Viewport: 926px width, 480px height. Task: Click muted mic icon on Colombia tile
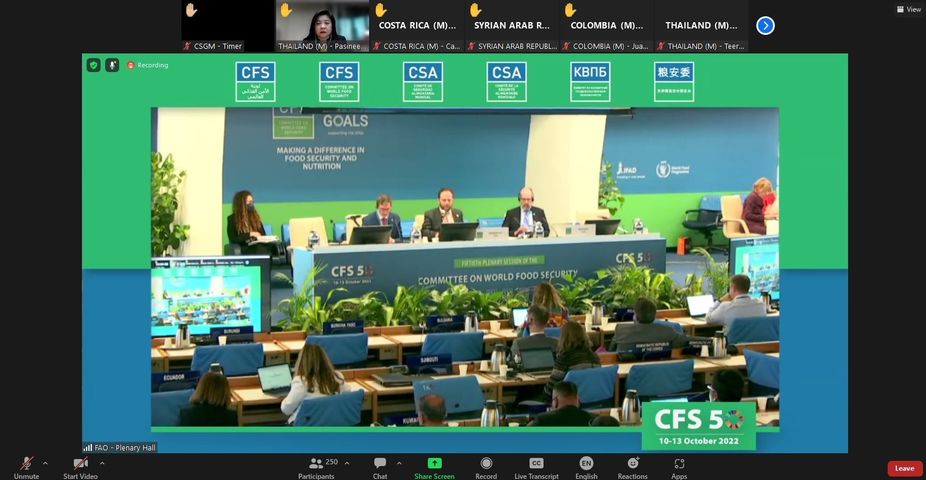(566, 46)
